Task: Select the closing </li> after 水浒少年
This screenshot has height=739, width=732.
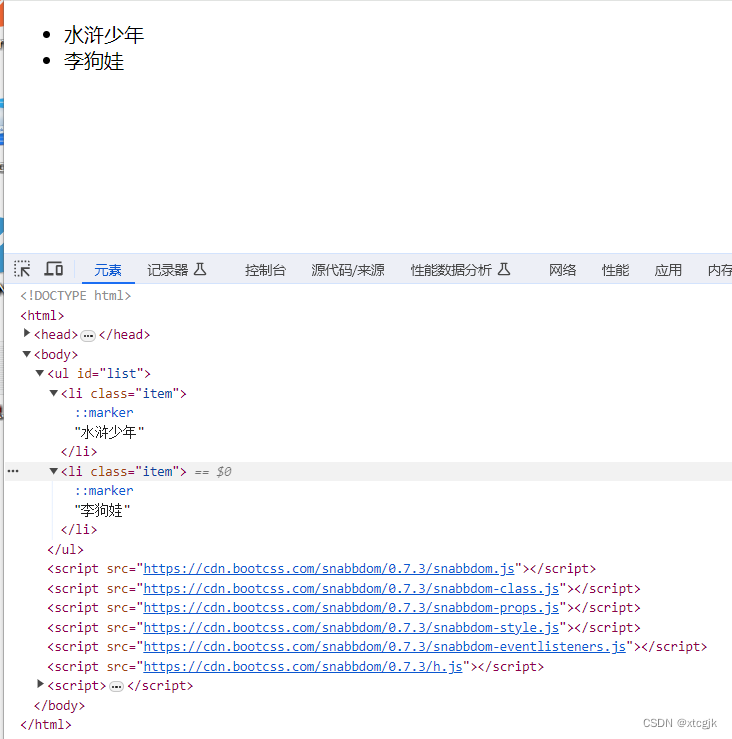Action: click(79, 452)
